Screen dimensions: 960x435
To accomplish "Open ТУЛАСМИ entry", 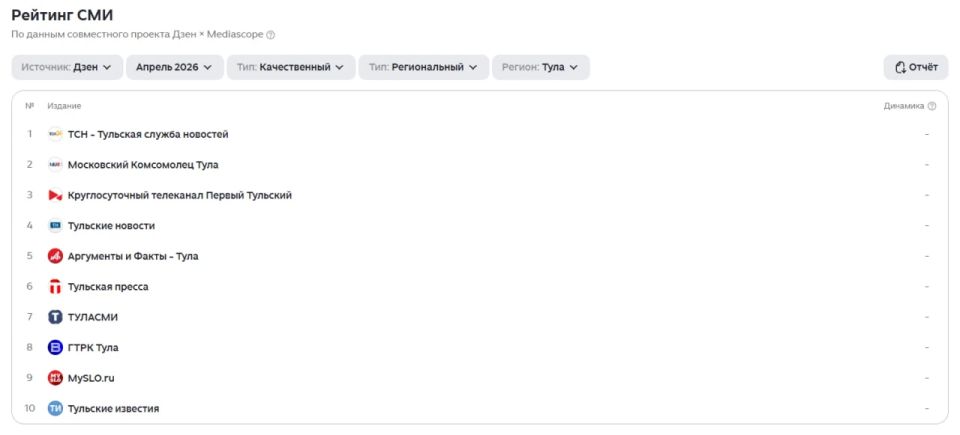I will click(93, 317).
